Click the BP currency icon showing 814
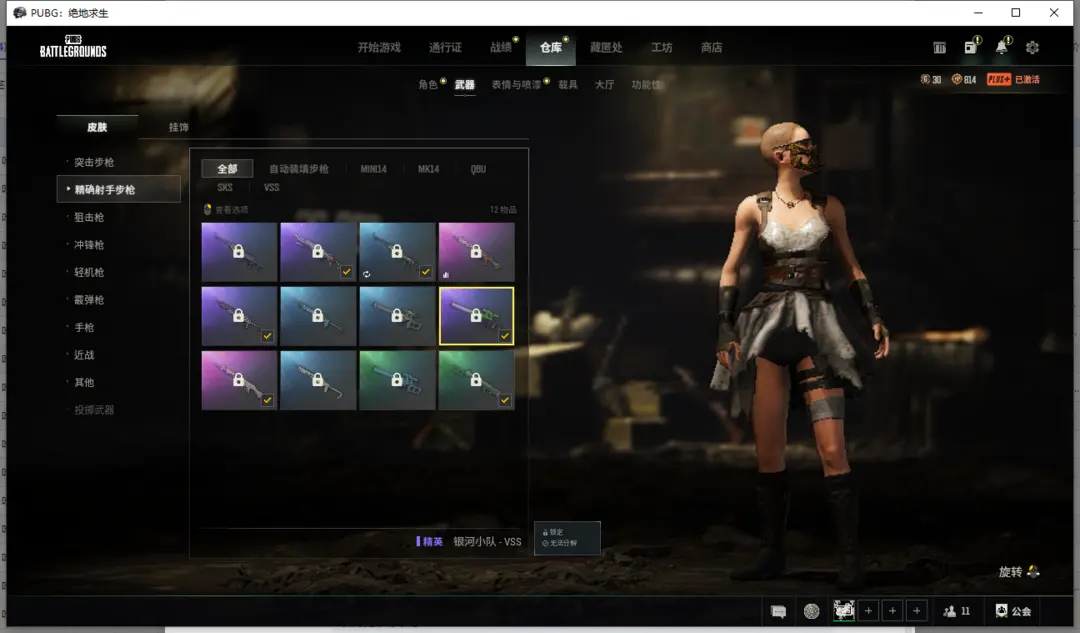The width and height of the screenshot is (1080, 633). (x=957, y=79)
